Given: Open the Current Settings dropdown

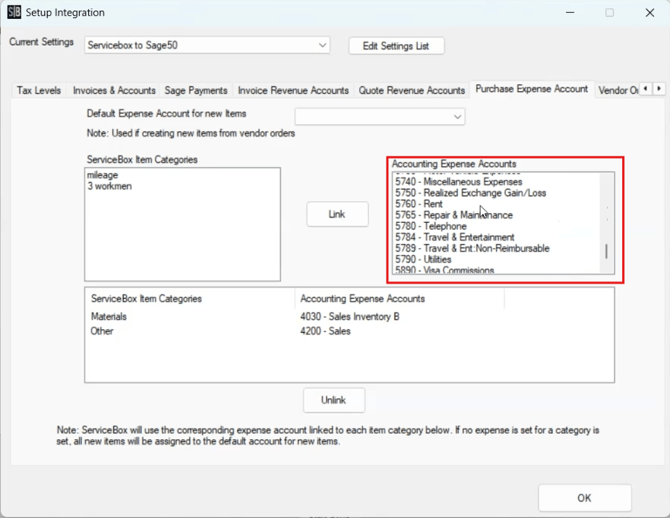Looking at the screenshot, I should coord(207,45).
